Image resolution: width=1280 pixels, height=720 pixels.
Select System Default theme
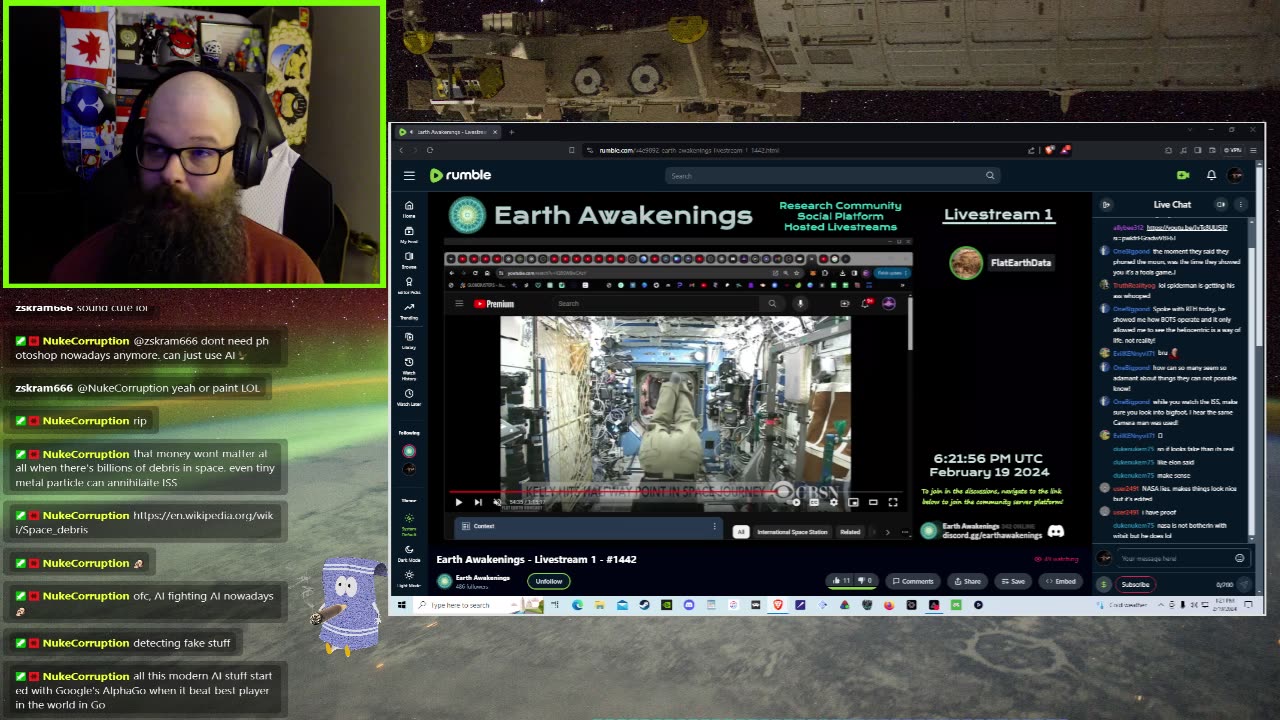pyautogui.click(x=409, y=525)
